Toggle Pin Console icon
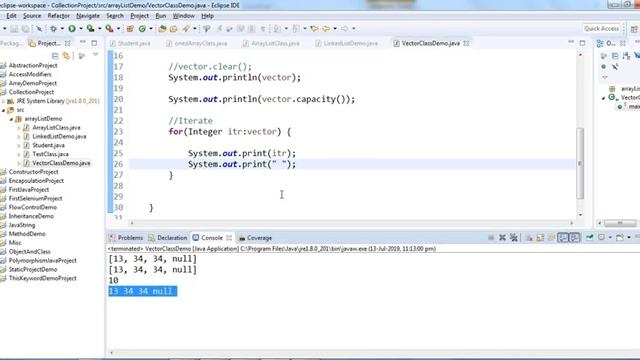The width and height of the screenshot is (640, 360). click(x=589, y=238)
